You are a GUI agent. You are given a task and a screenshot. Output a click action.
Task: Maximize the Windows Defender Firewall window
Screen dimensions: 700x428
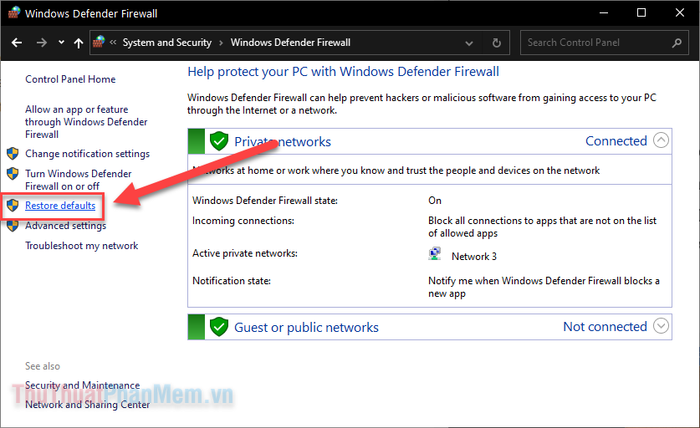(x=642, y=13)
